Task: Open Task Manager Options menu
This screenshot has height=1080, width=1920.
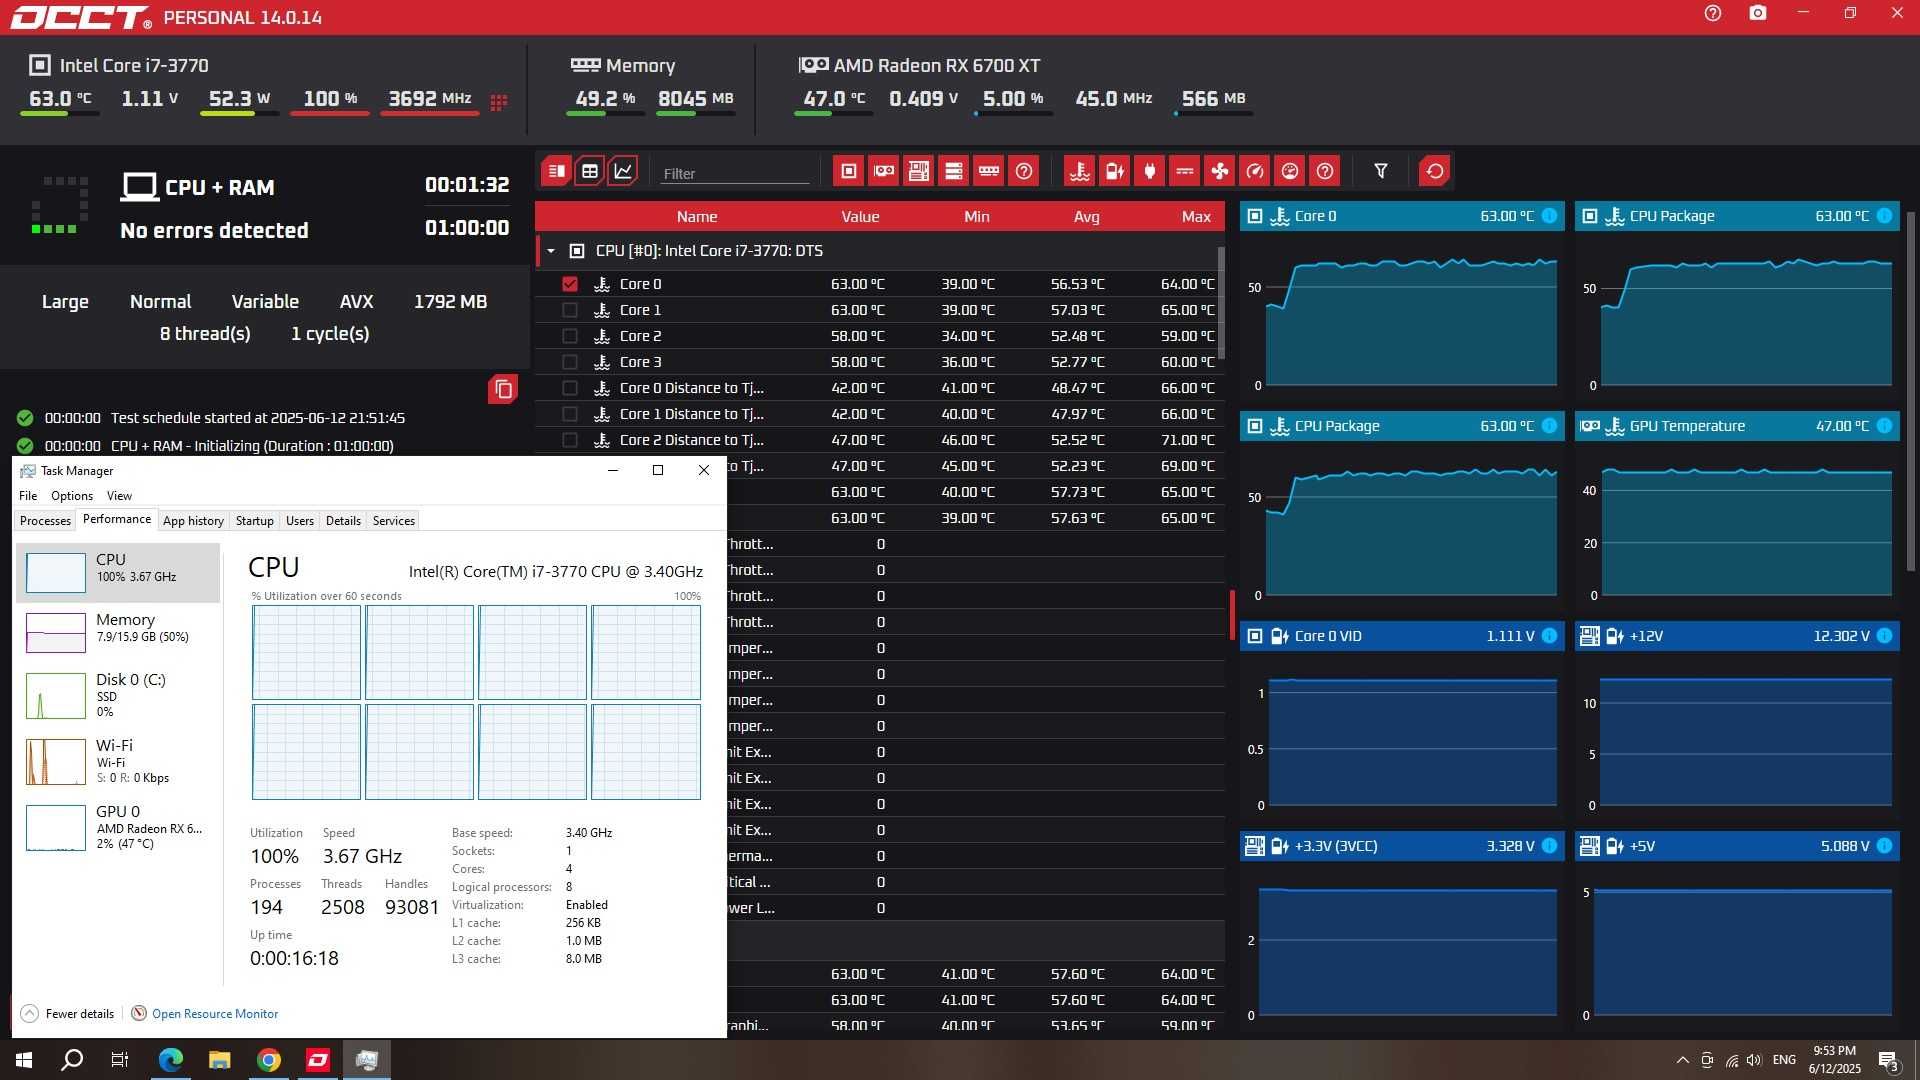Action: (x=72, y=496)
